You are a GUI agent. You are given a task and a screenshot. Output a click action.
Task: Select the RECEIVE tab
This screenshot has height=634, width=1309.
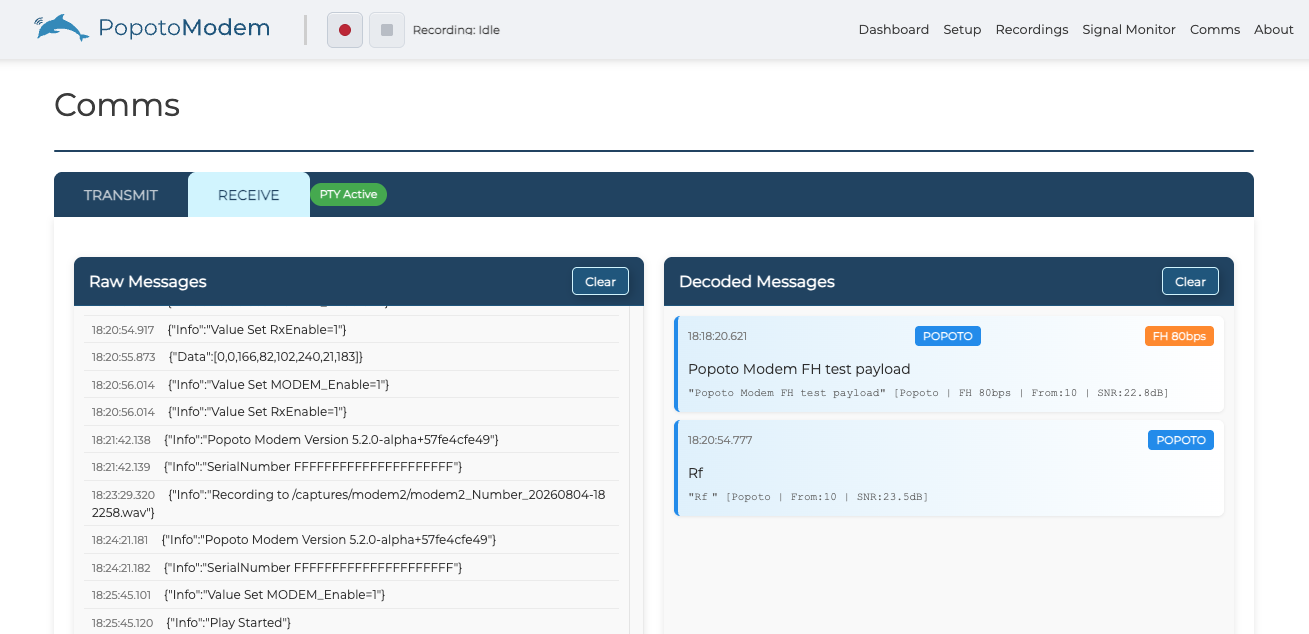click(249, 195)
